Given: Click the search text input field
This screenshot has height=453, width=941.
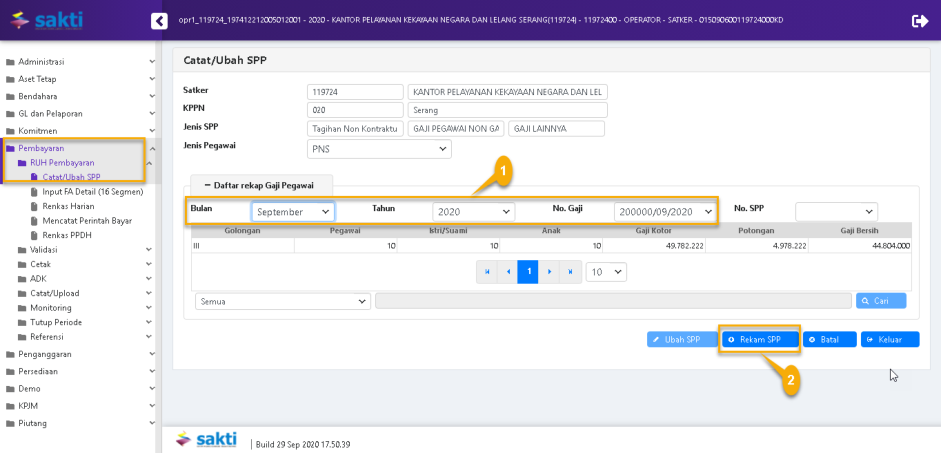Looking at the screenshot, I should 612,300.
